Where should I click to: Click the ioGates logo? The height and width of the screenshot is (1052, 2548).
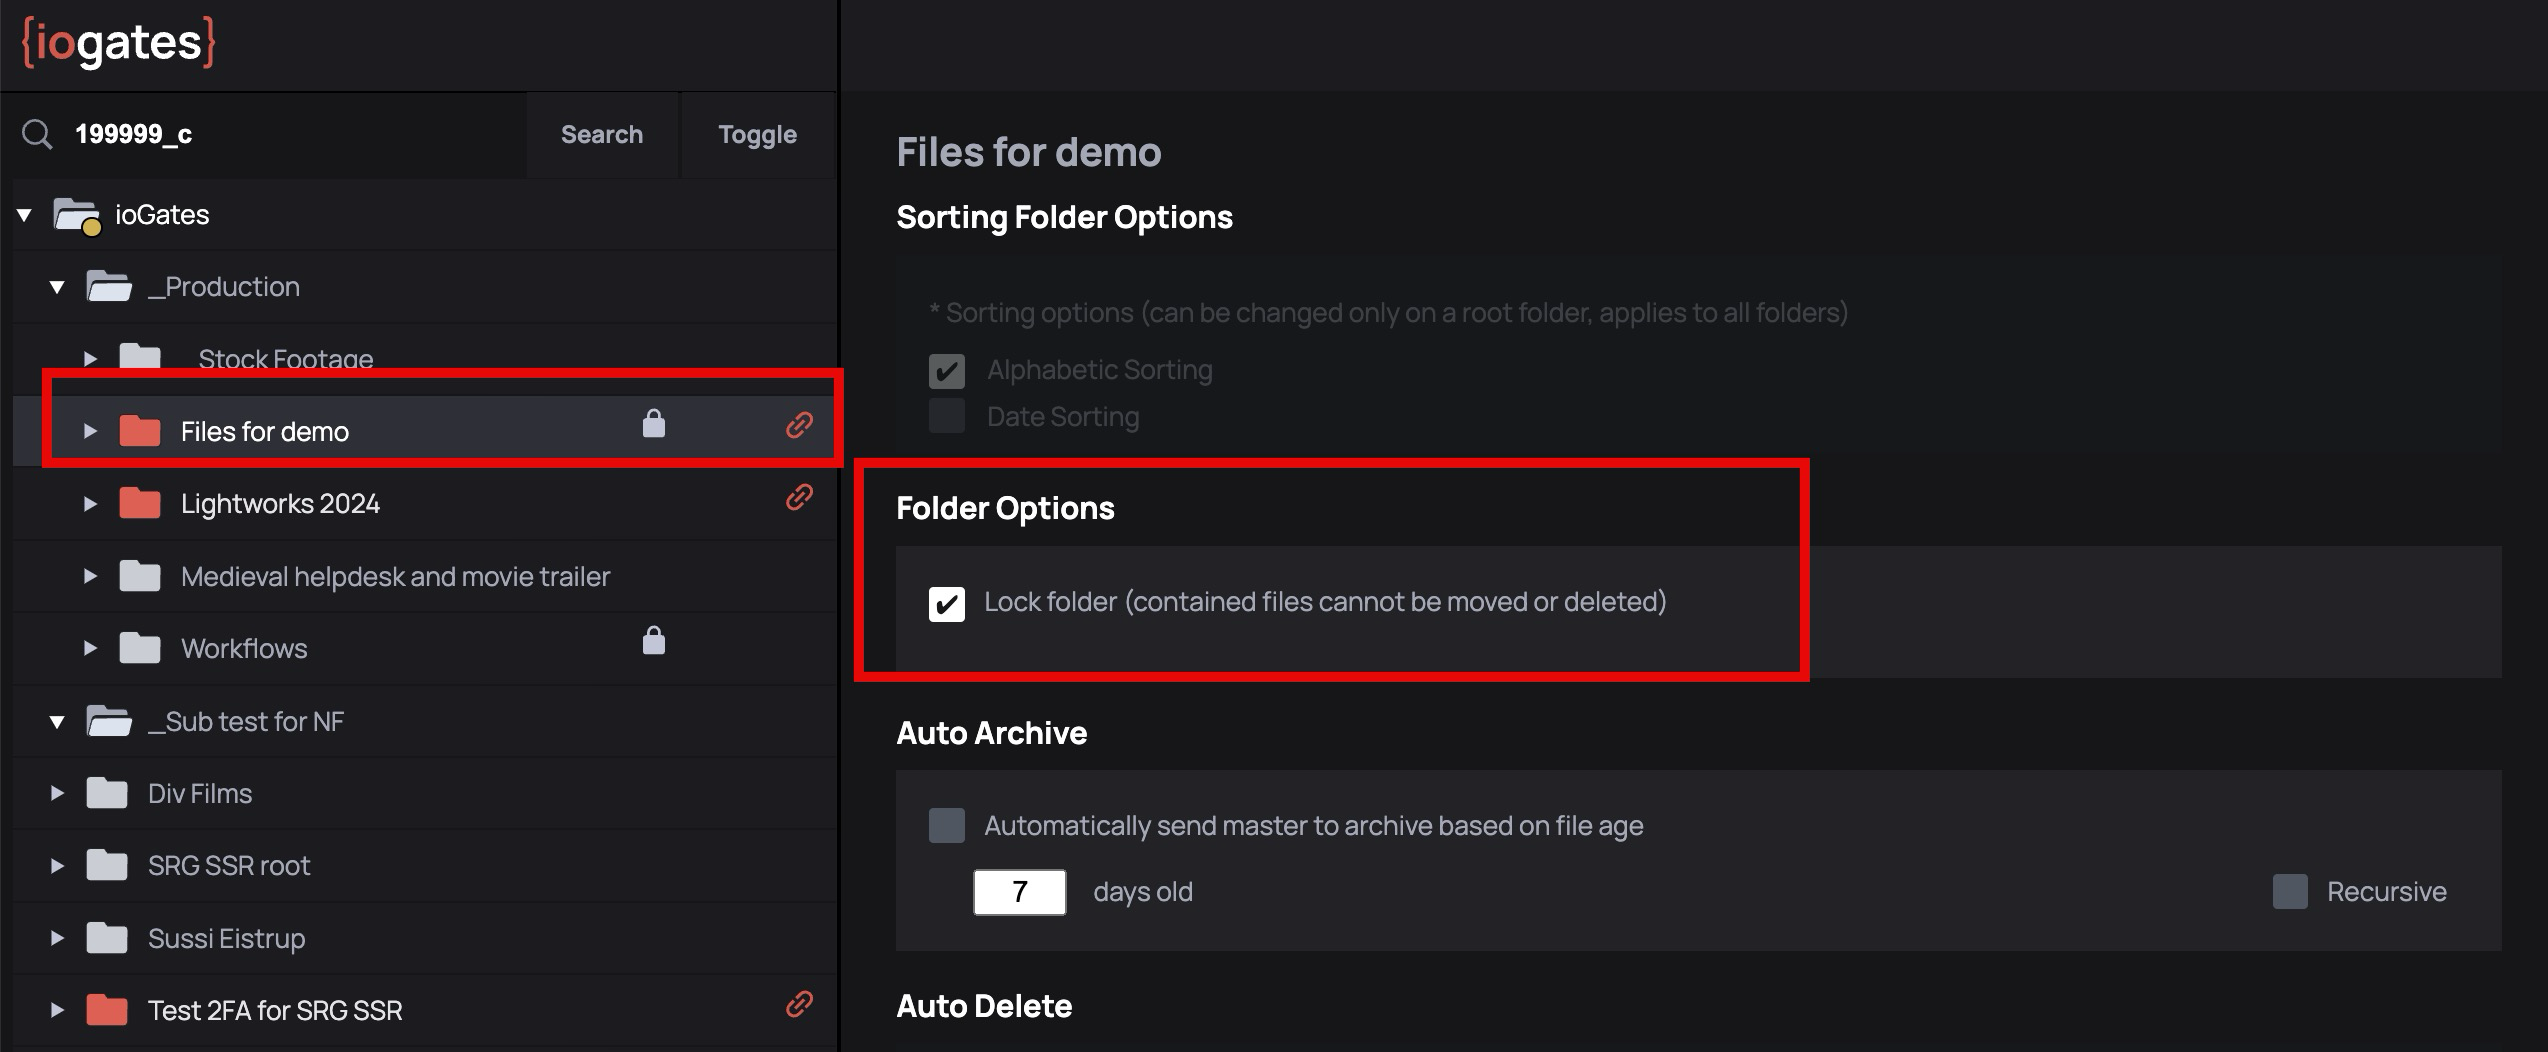point(118,43)
